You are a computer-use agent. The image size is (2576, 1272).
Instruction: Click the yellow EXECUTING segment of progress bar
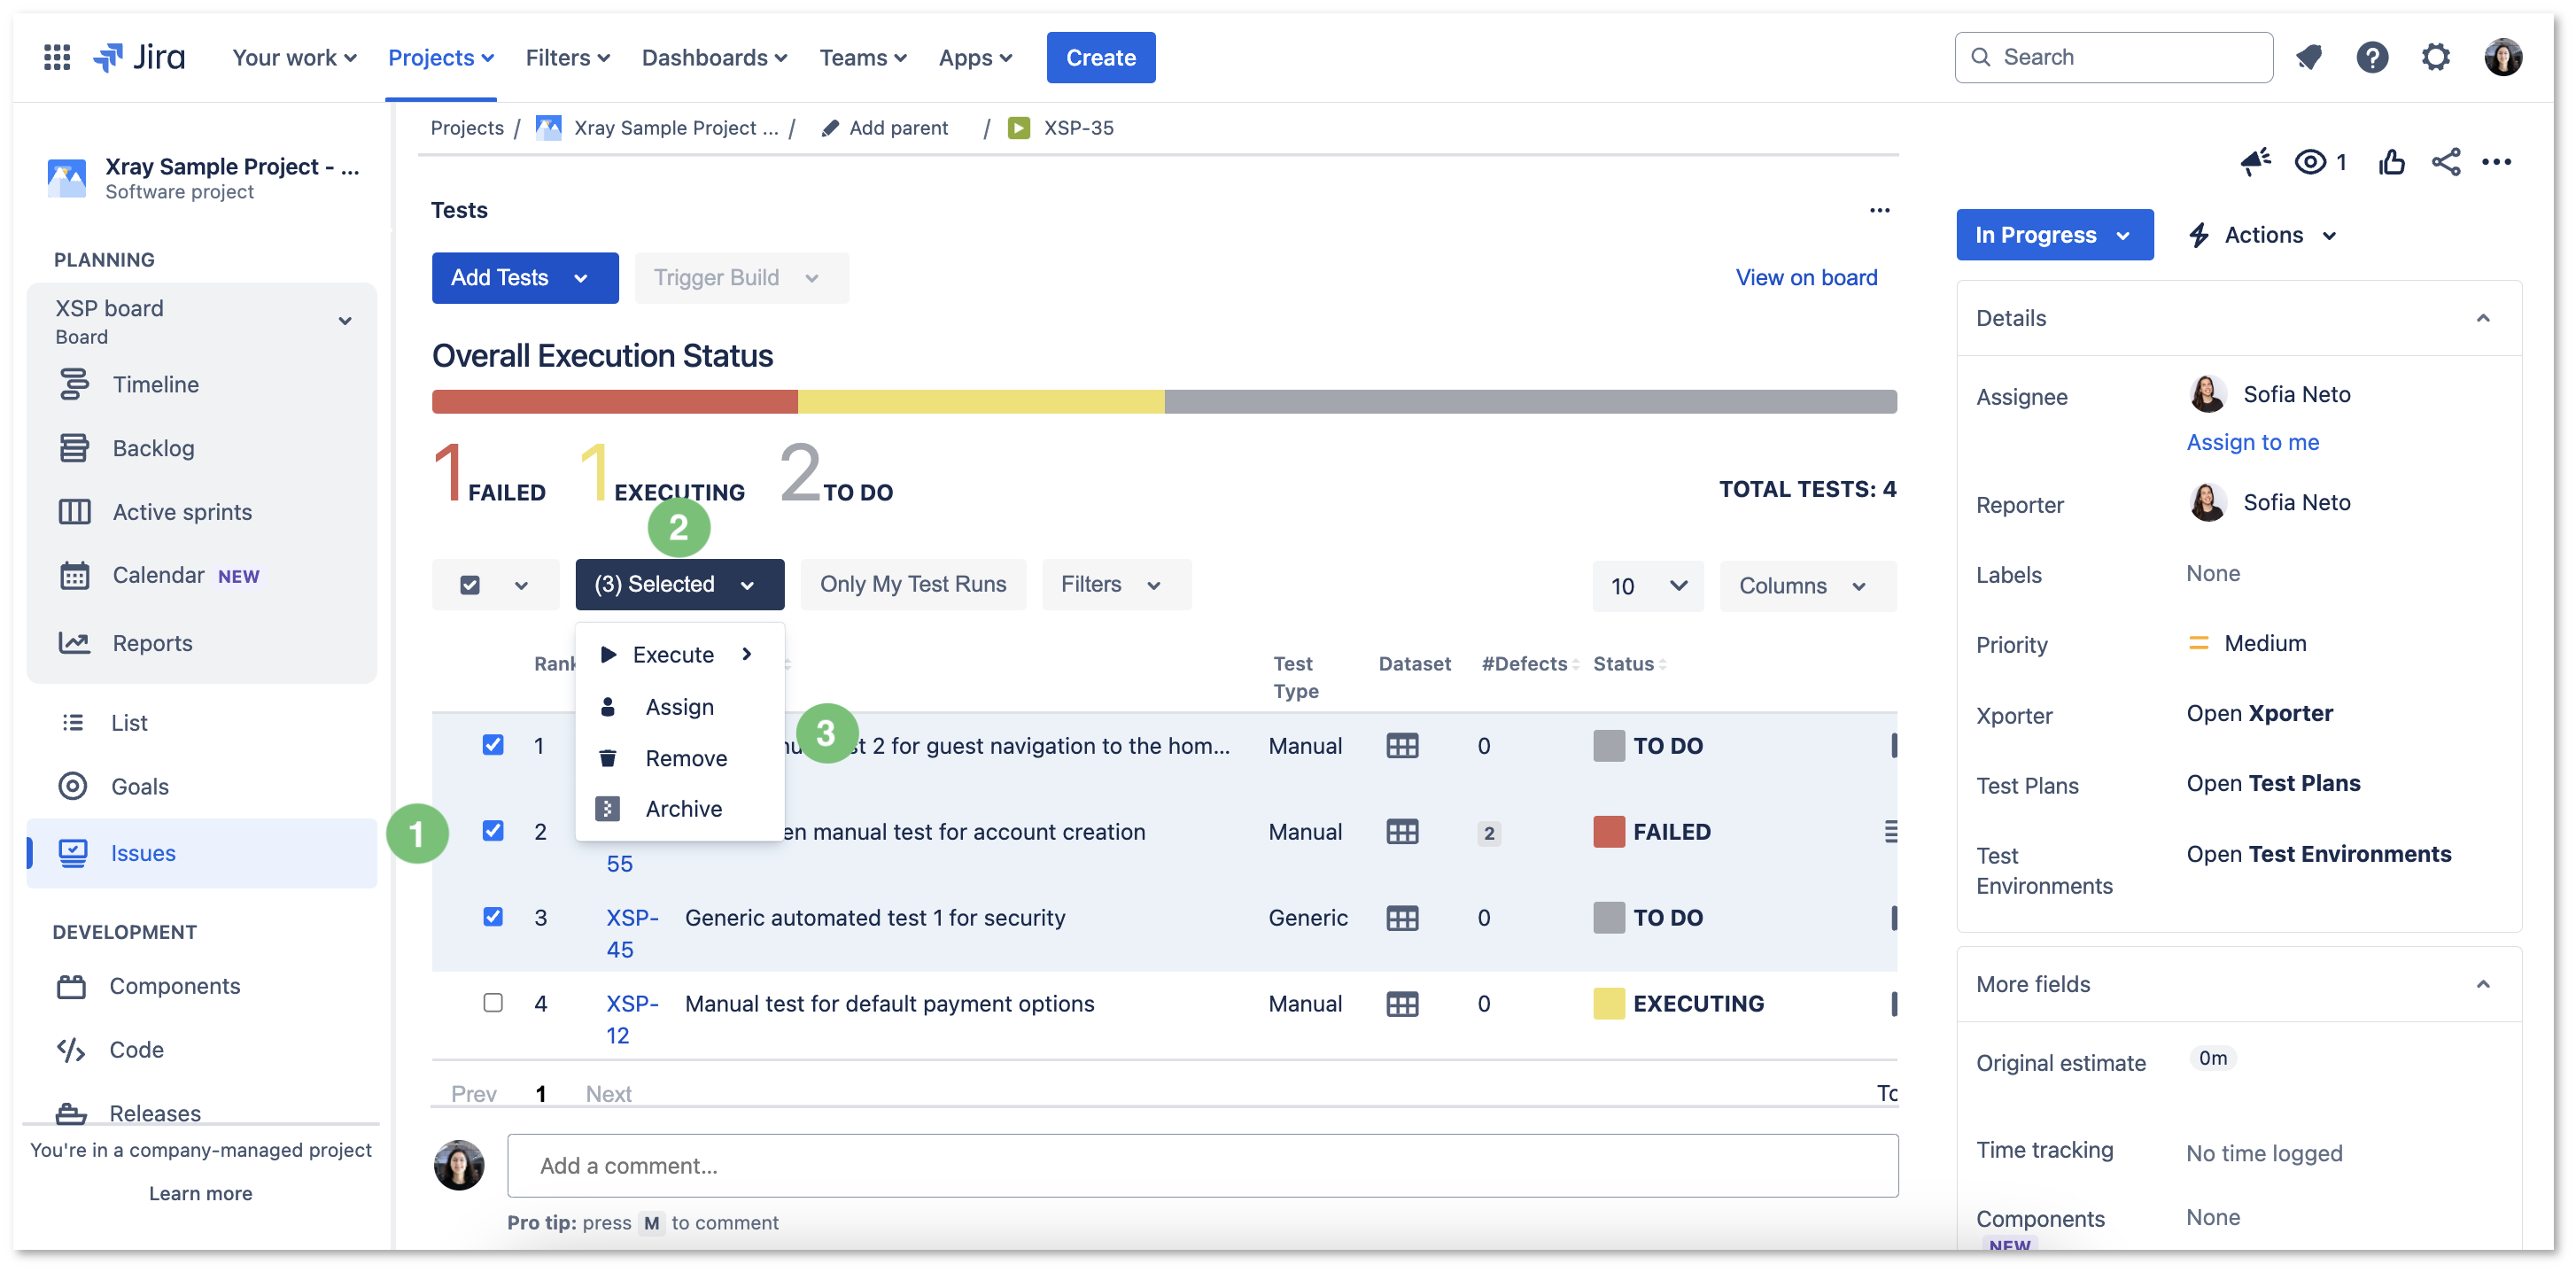981,401
